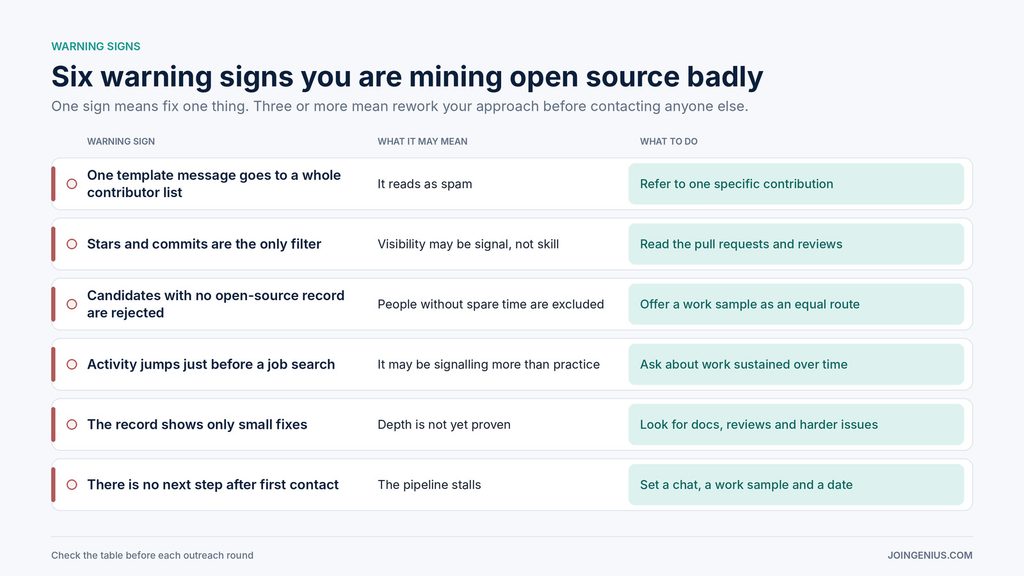Click the 'Set a chat, a work sample and a date' box
1024x576 pixels.
(796, 485)
